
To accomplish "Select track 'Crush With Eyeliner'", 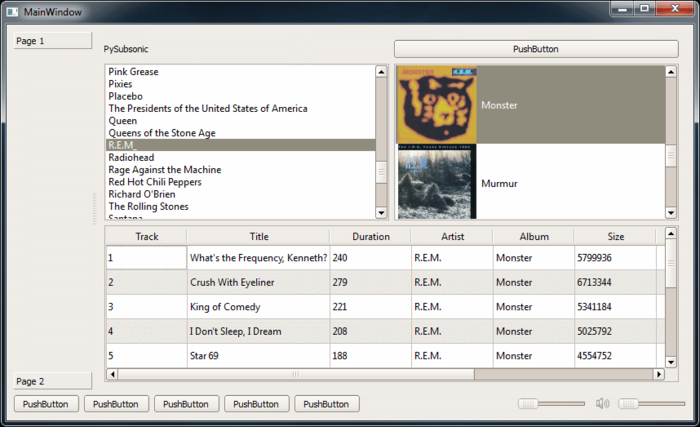I will pyautogui.click(x=258, y=282).
